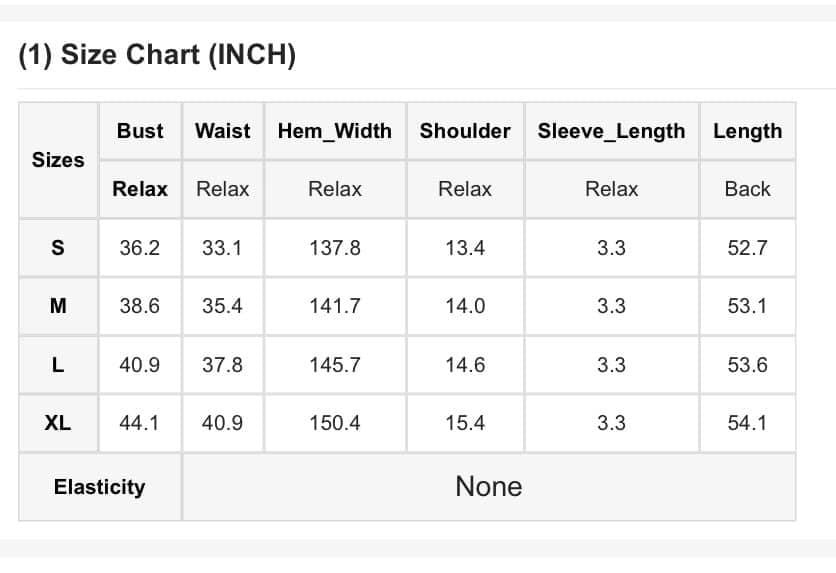The height and width of the screenshot is (573, 836).
Task: Click the bold Relax sub-header under Bust
Action: 140,189
